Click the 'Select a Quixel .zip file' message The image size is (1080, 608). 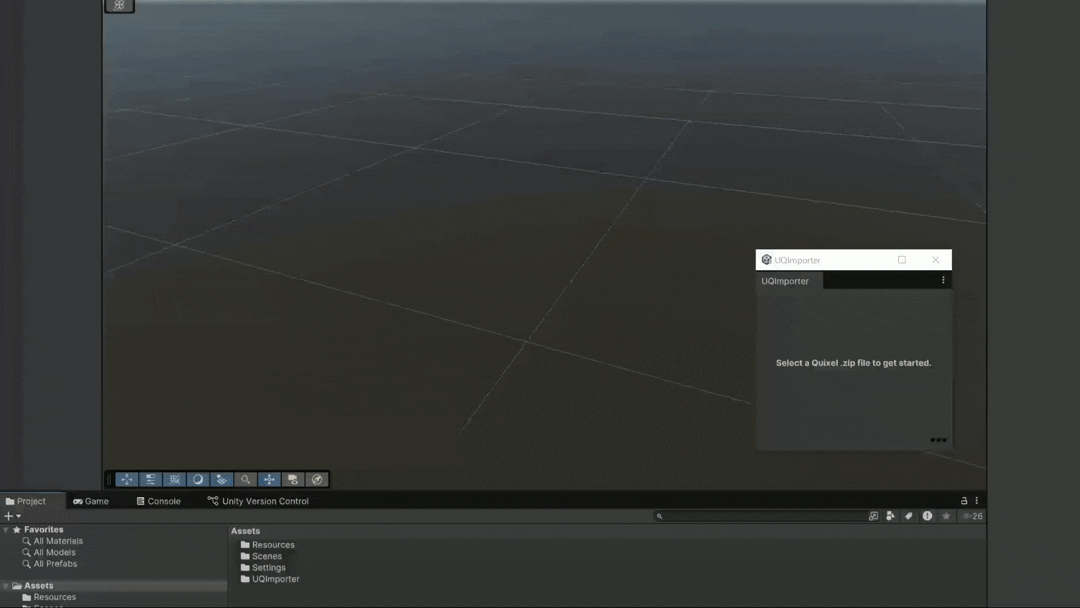(853, 363)
